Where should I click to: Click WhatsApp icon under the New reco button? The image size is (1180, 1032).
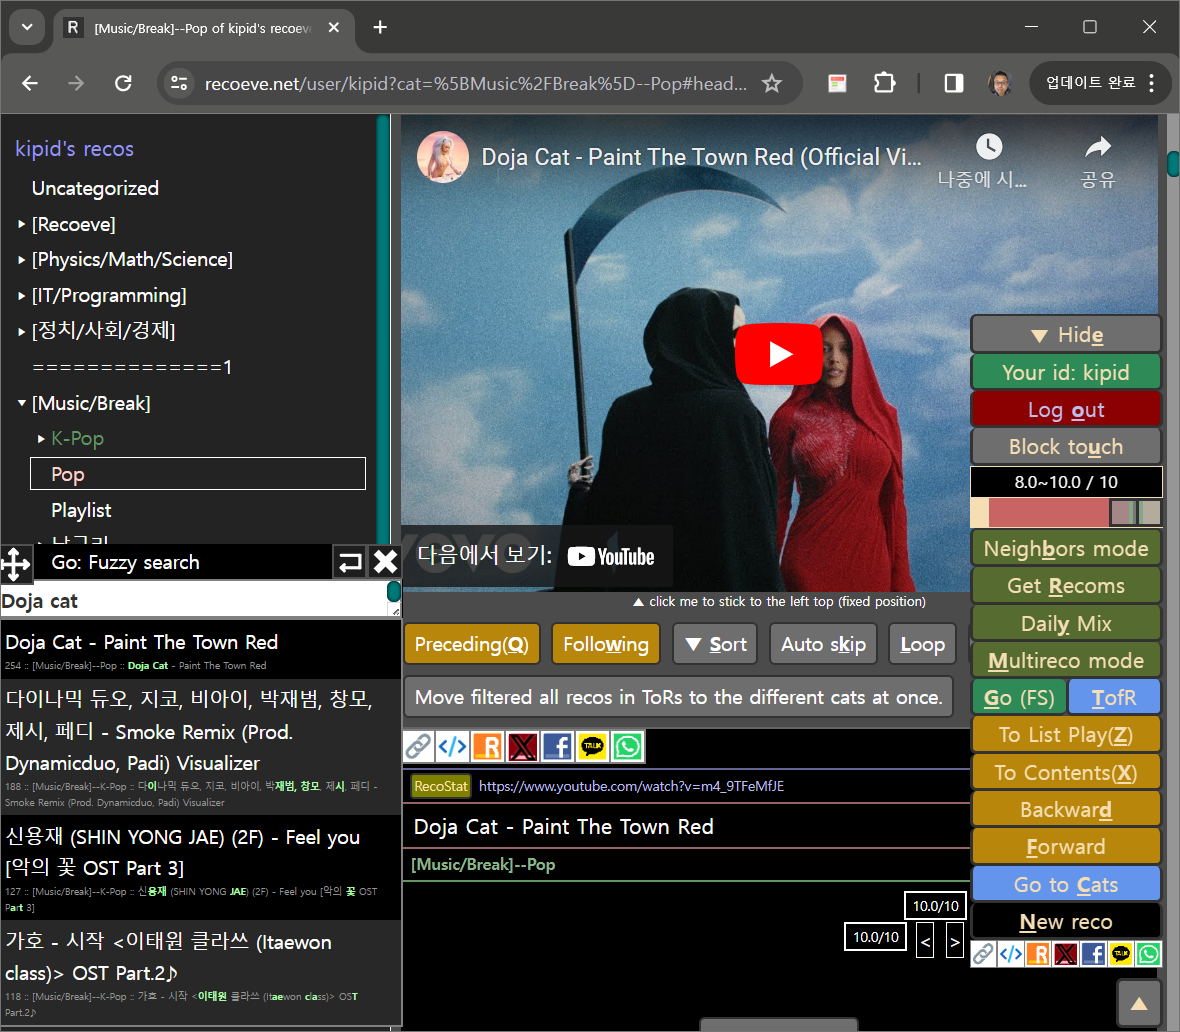pyautogui.click(x=1148, y=954)
